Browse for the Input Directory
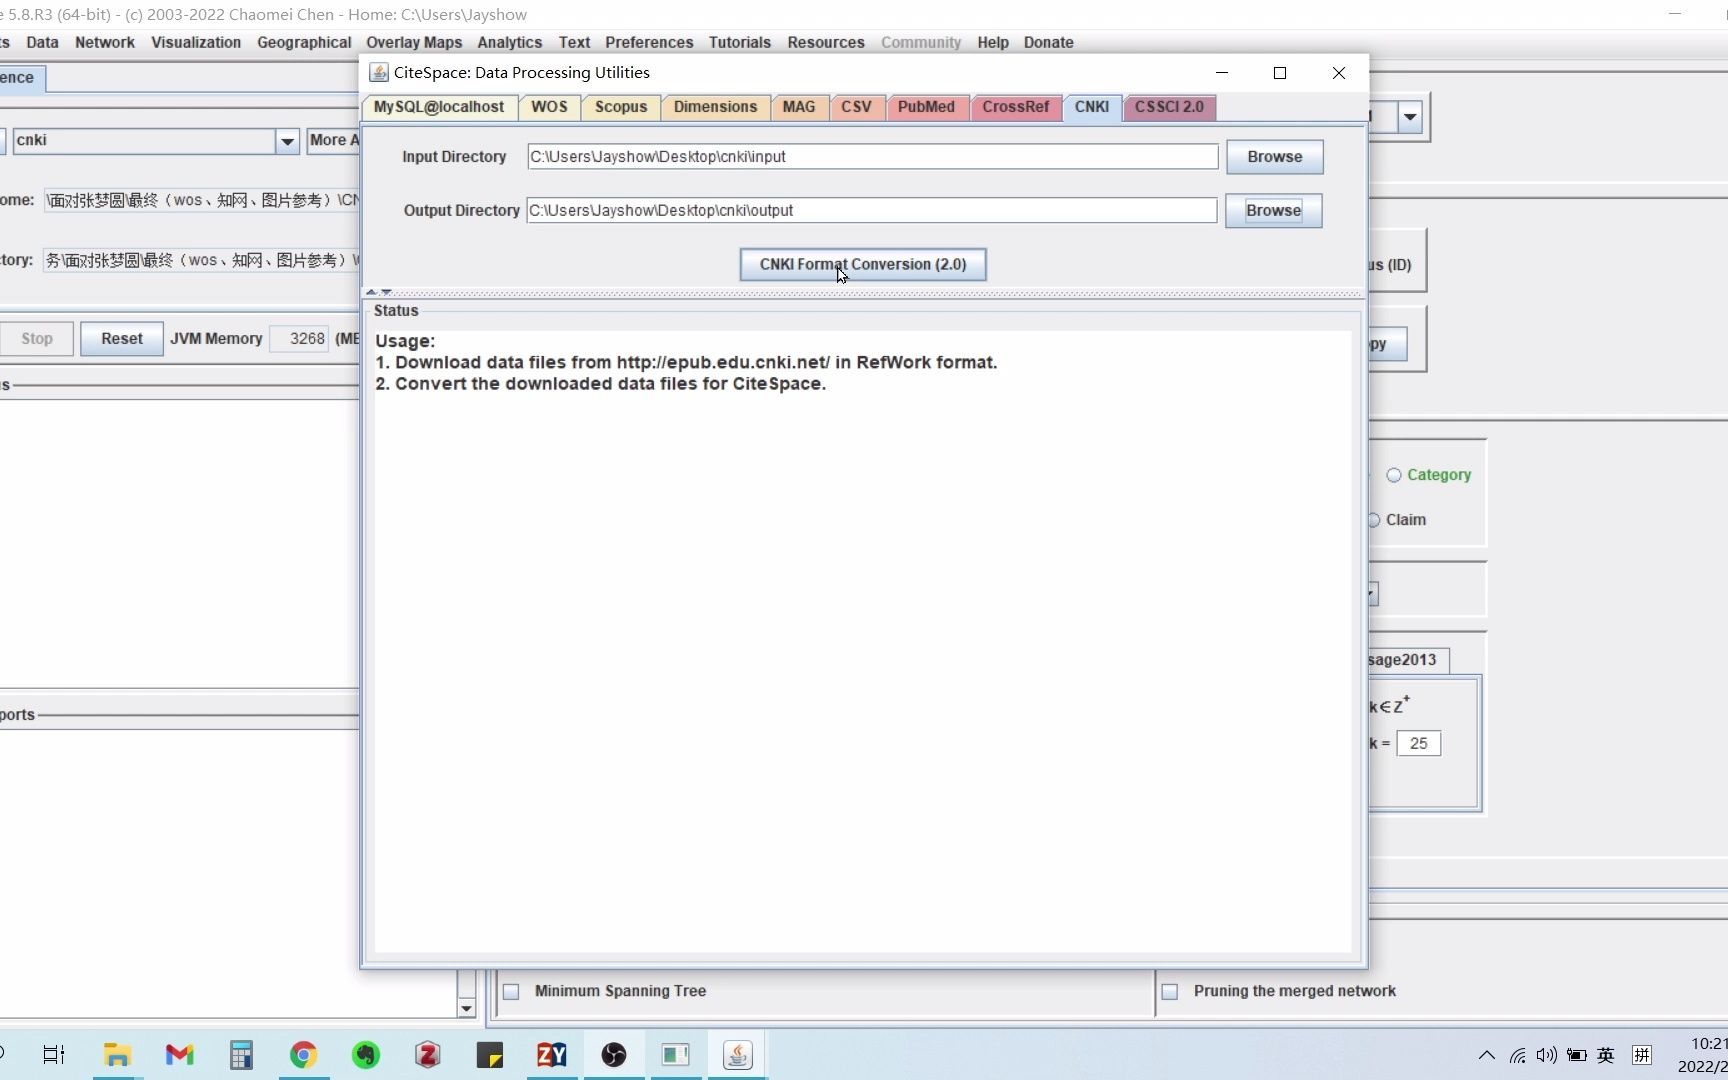The image size is (1728, 1080). [x=1275, y=157]
